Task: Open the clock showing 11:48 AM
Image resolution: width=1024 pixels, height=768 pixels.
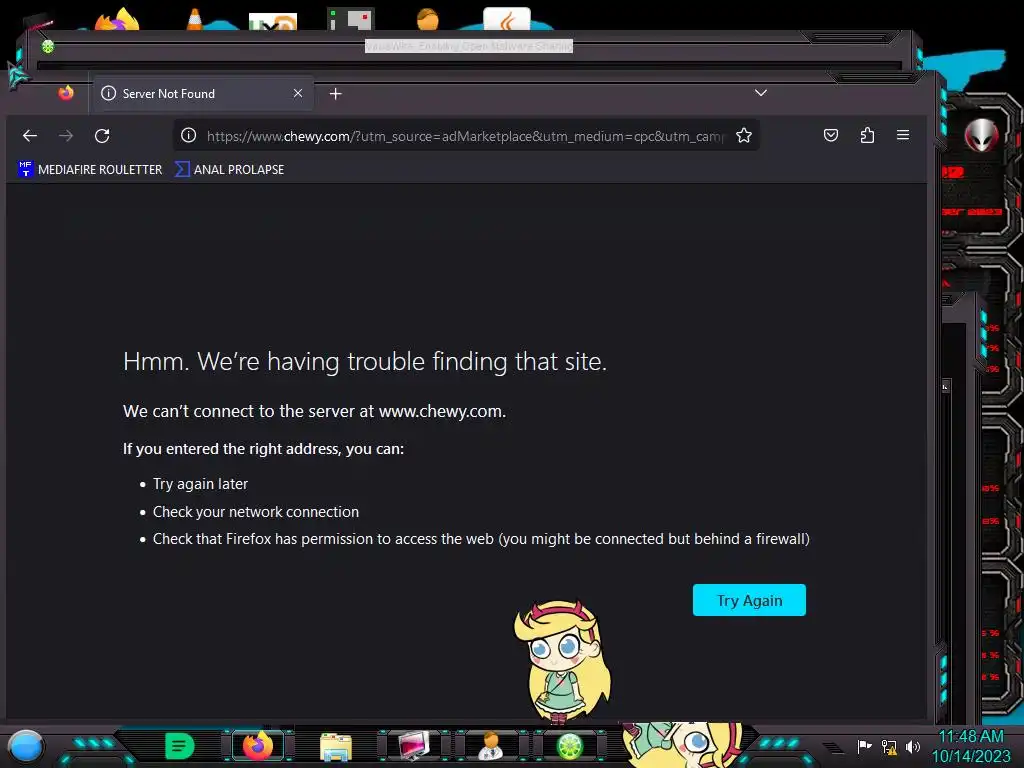Action: pyautogui.click(x=970, y=746)
